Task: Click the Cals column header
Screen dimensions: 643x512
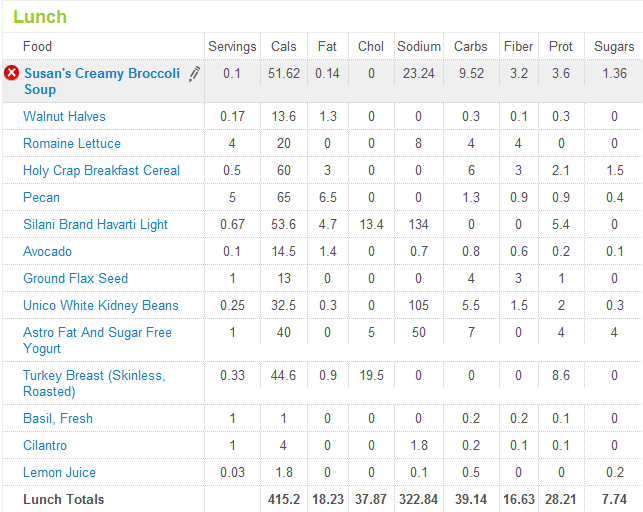Action: pos(284,47)
